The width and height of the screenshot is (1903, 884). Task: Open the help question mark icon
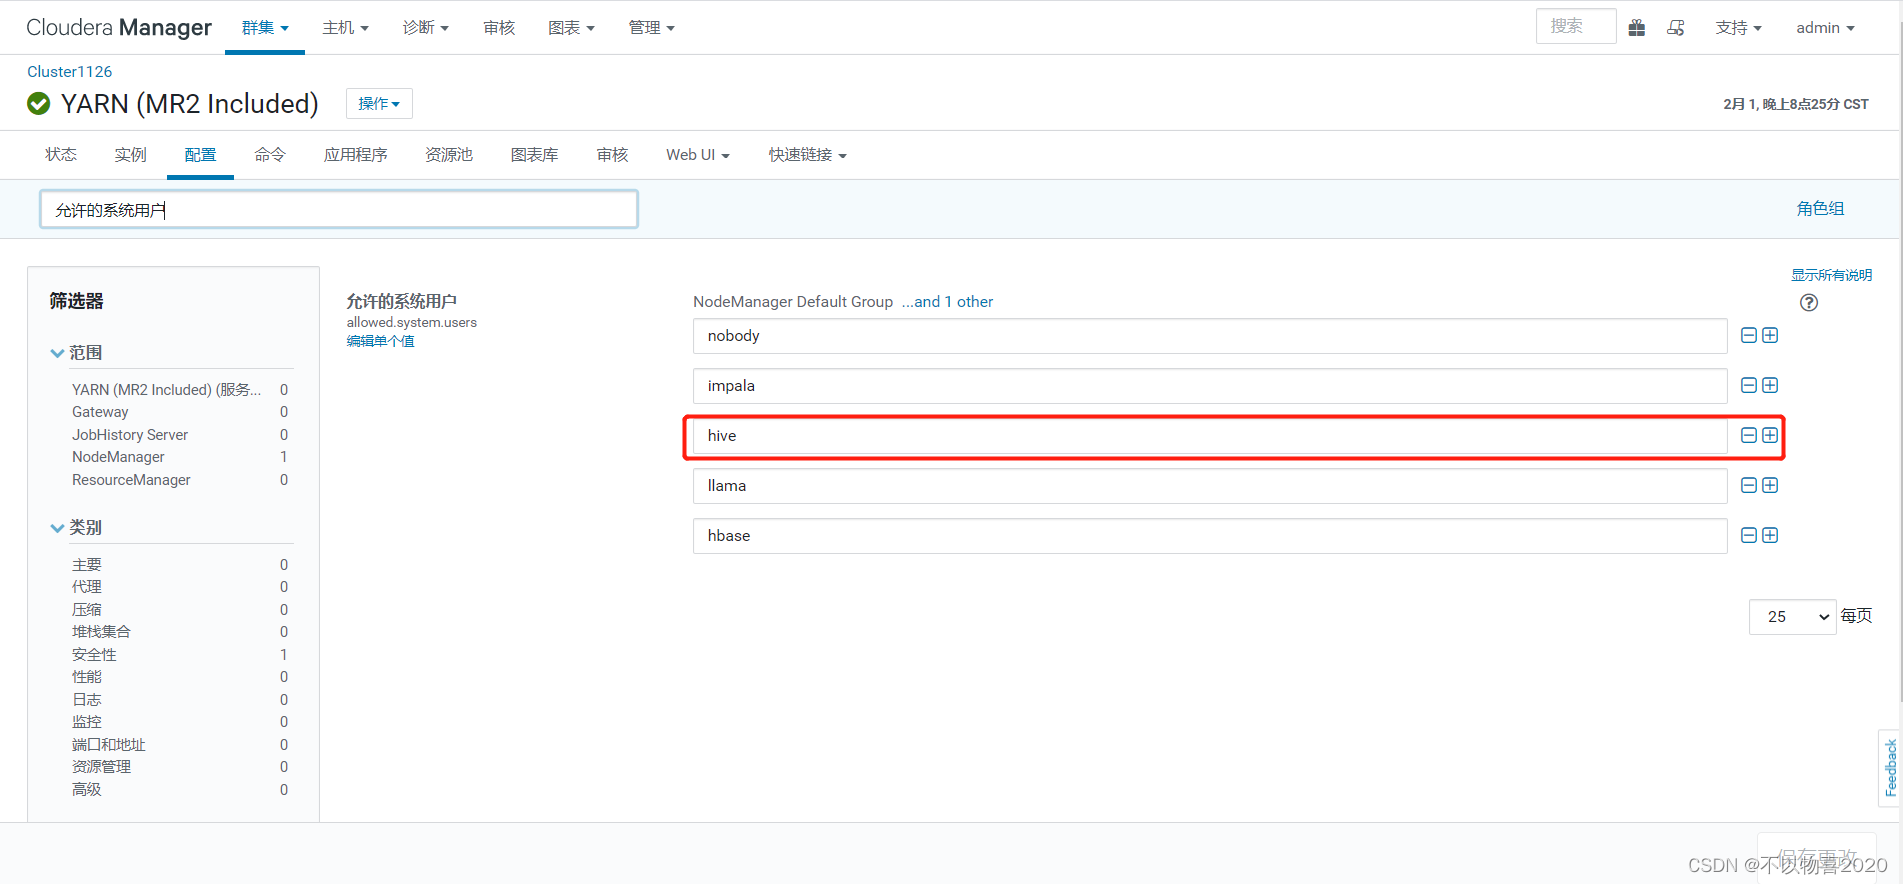point(1809,302)
